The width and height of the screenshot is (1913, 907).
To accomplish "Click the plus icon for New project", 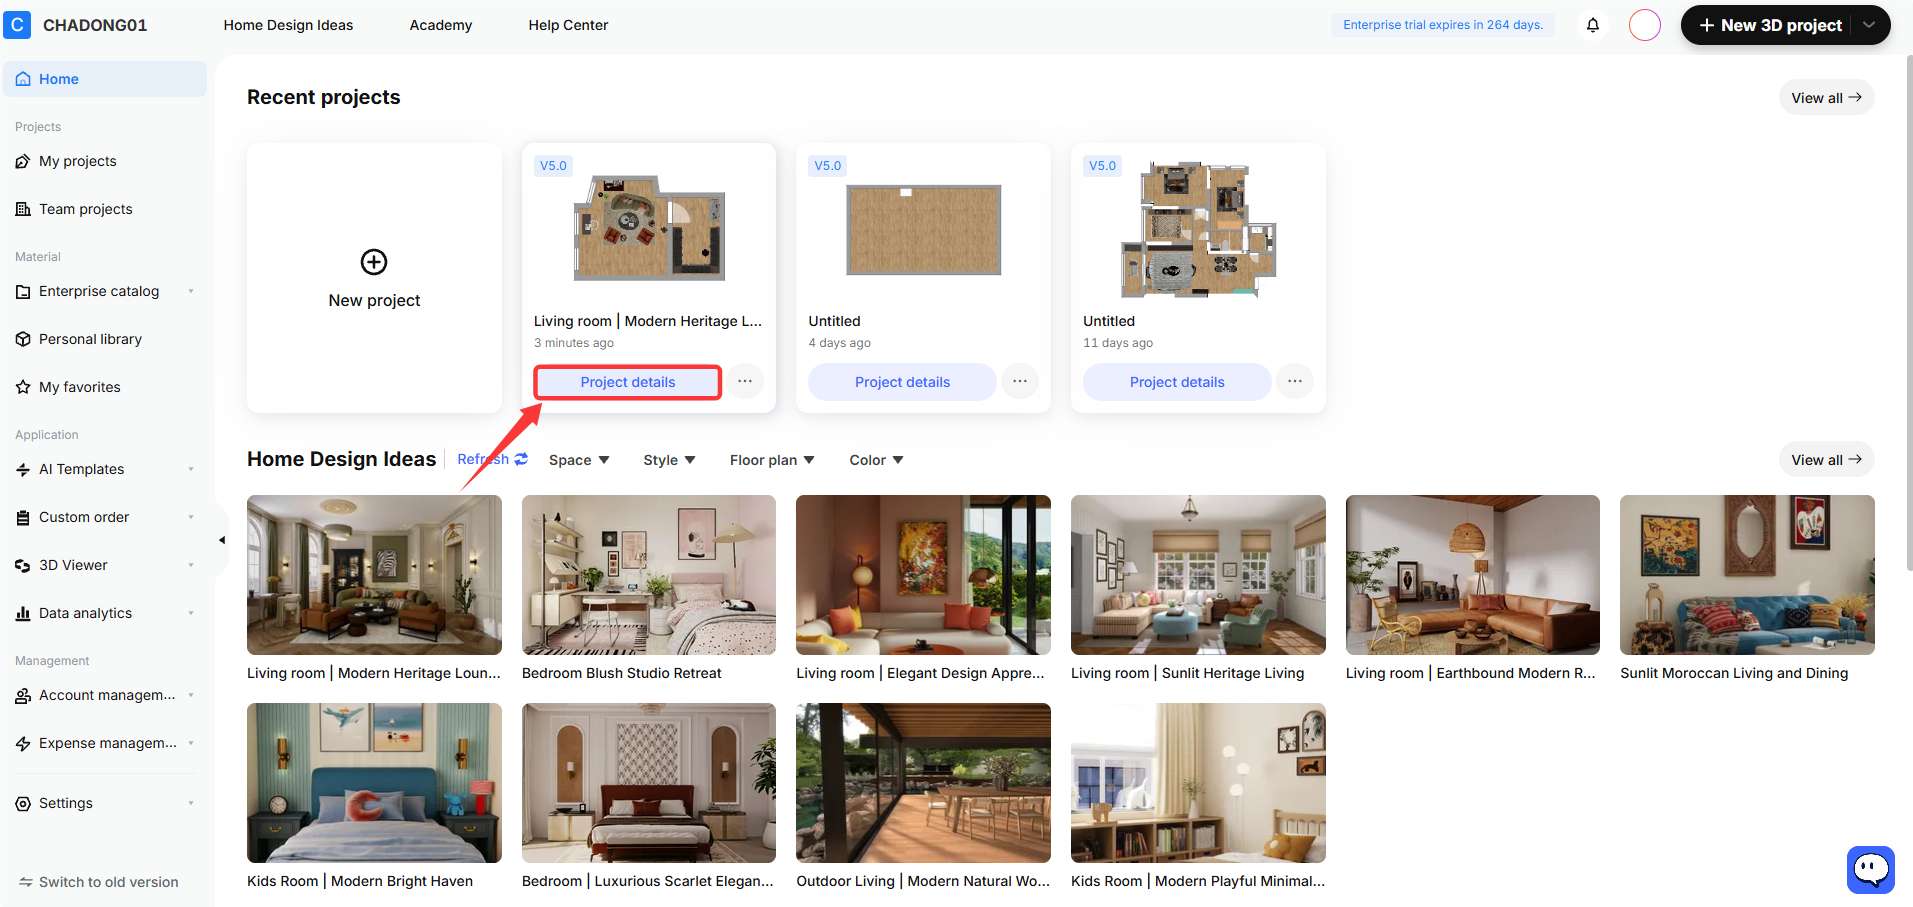I will tap(374, 262).
